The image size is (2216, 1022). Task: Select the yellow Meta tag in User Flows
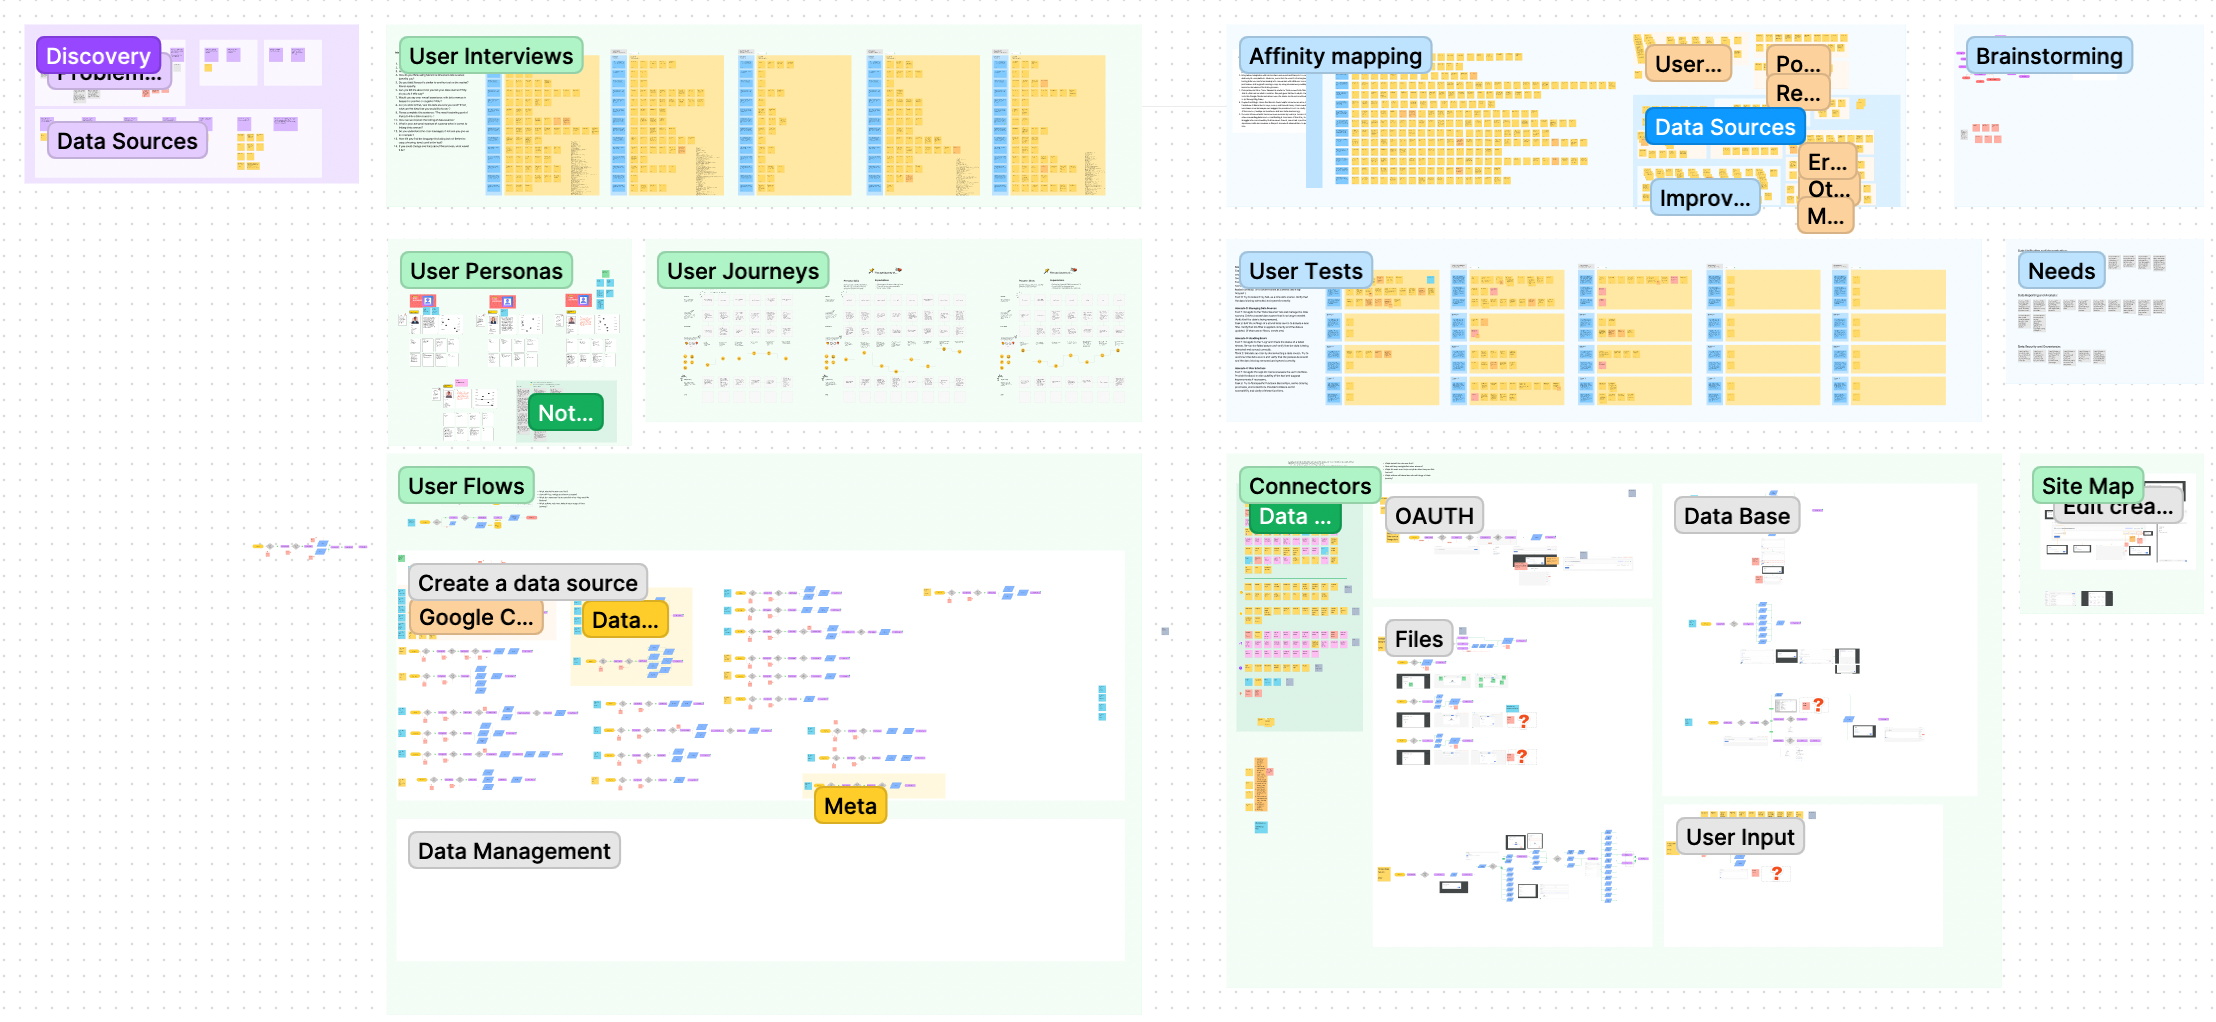[849, 805]
